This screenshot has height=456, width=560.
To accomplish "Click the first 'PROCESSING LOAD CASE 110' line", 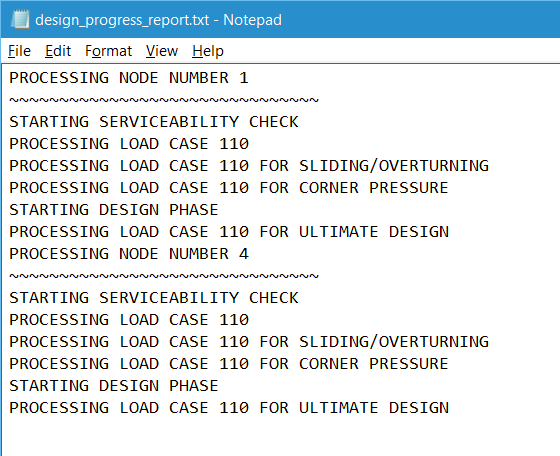I will point(129,144).
